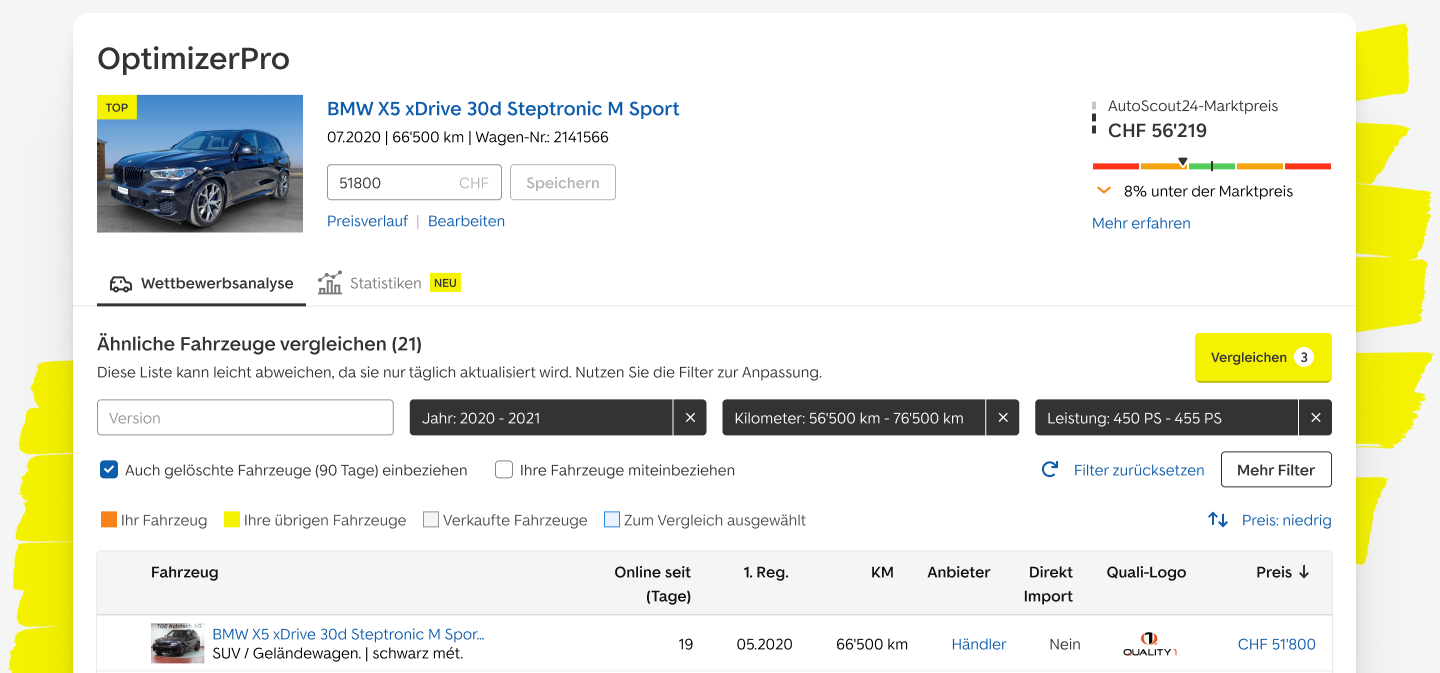Click the CHF 56'219 market price value
This screenshot has width=1440, height=673.
tap(1157, 130)
